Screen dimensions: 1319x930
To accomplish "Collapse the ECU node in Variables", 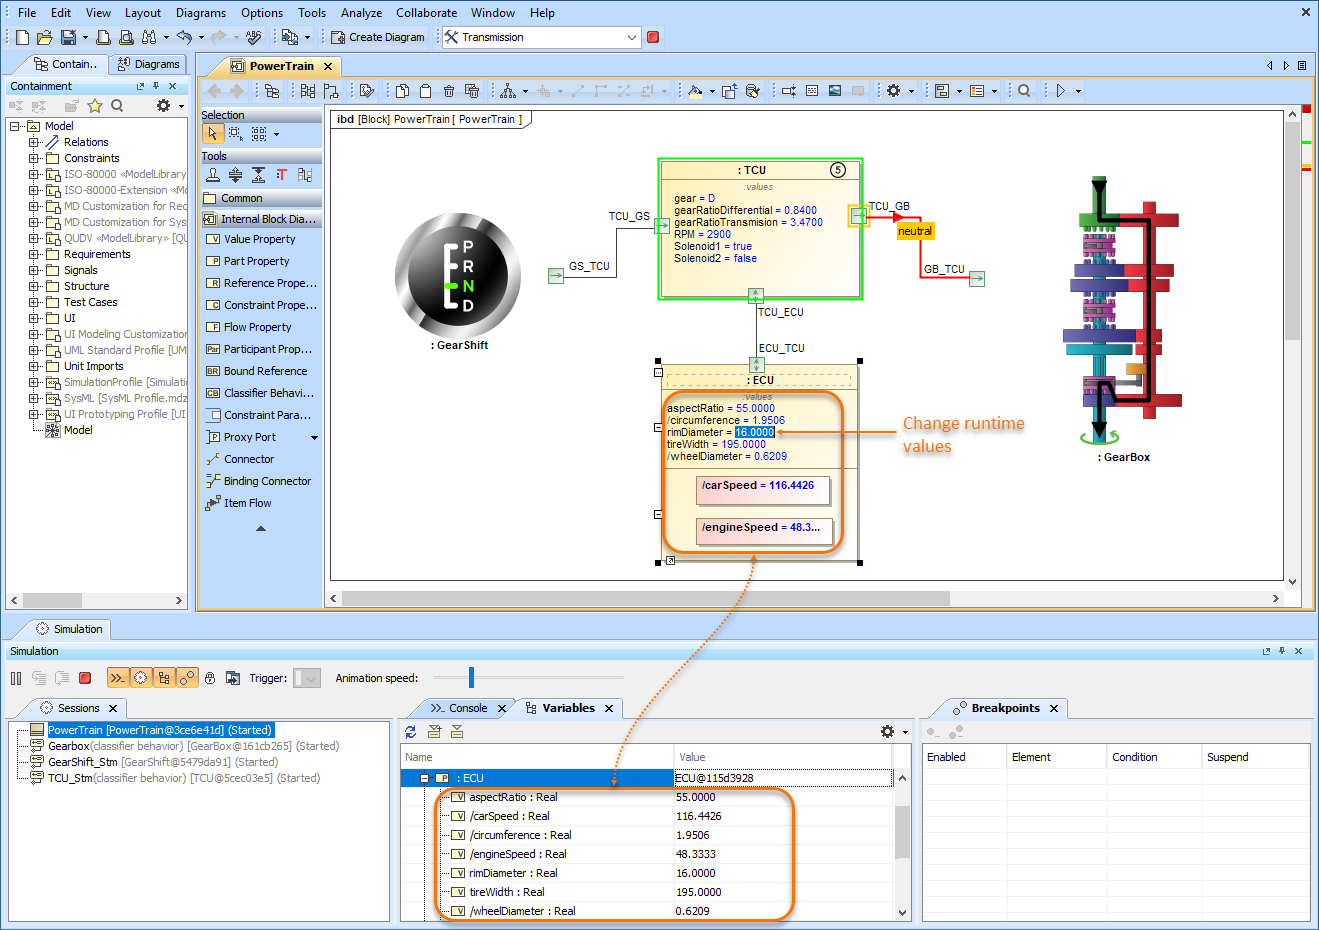I will (424, 778).
